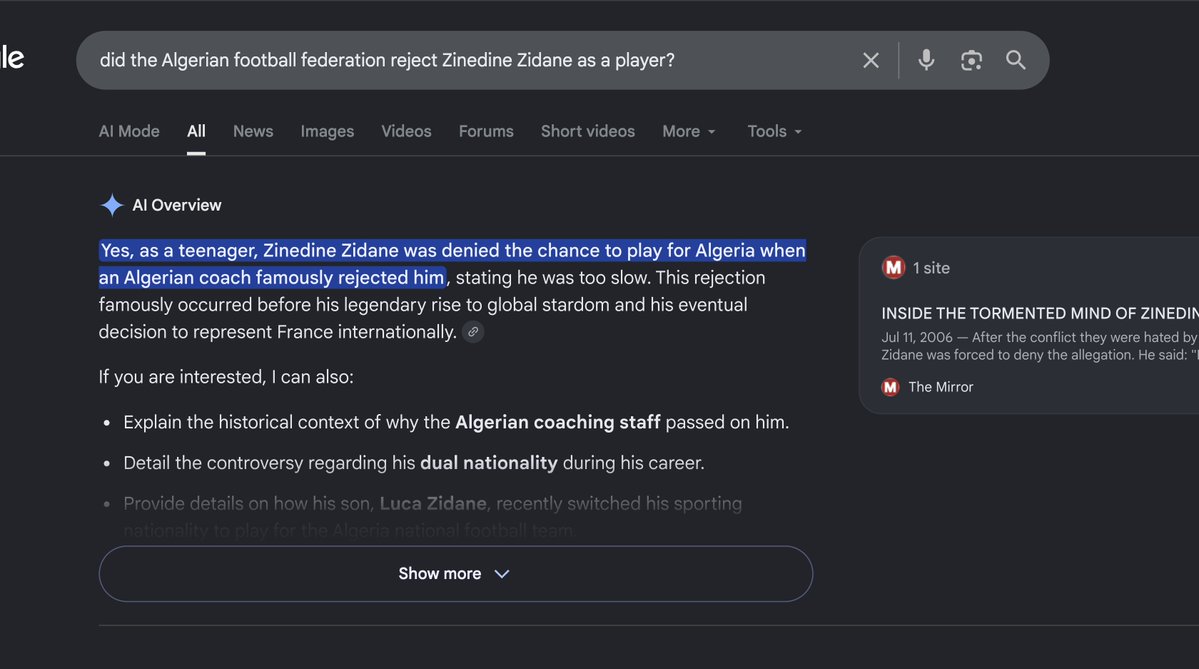Open Google Lens image search icon
This screenshot has height=669, width=1199.
pos(971,60)
